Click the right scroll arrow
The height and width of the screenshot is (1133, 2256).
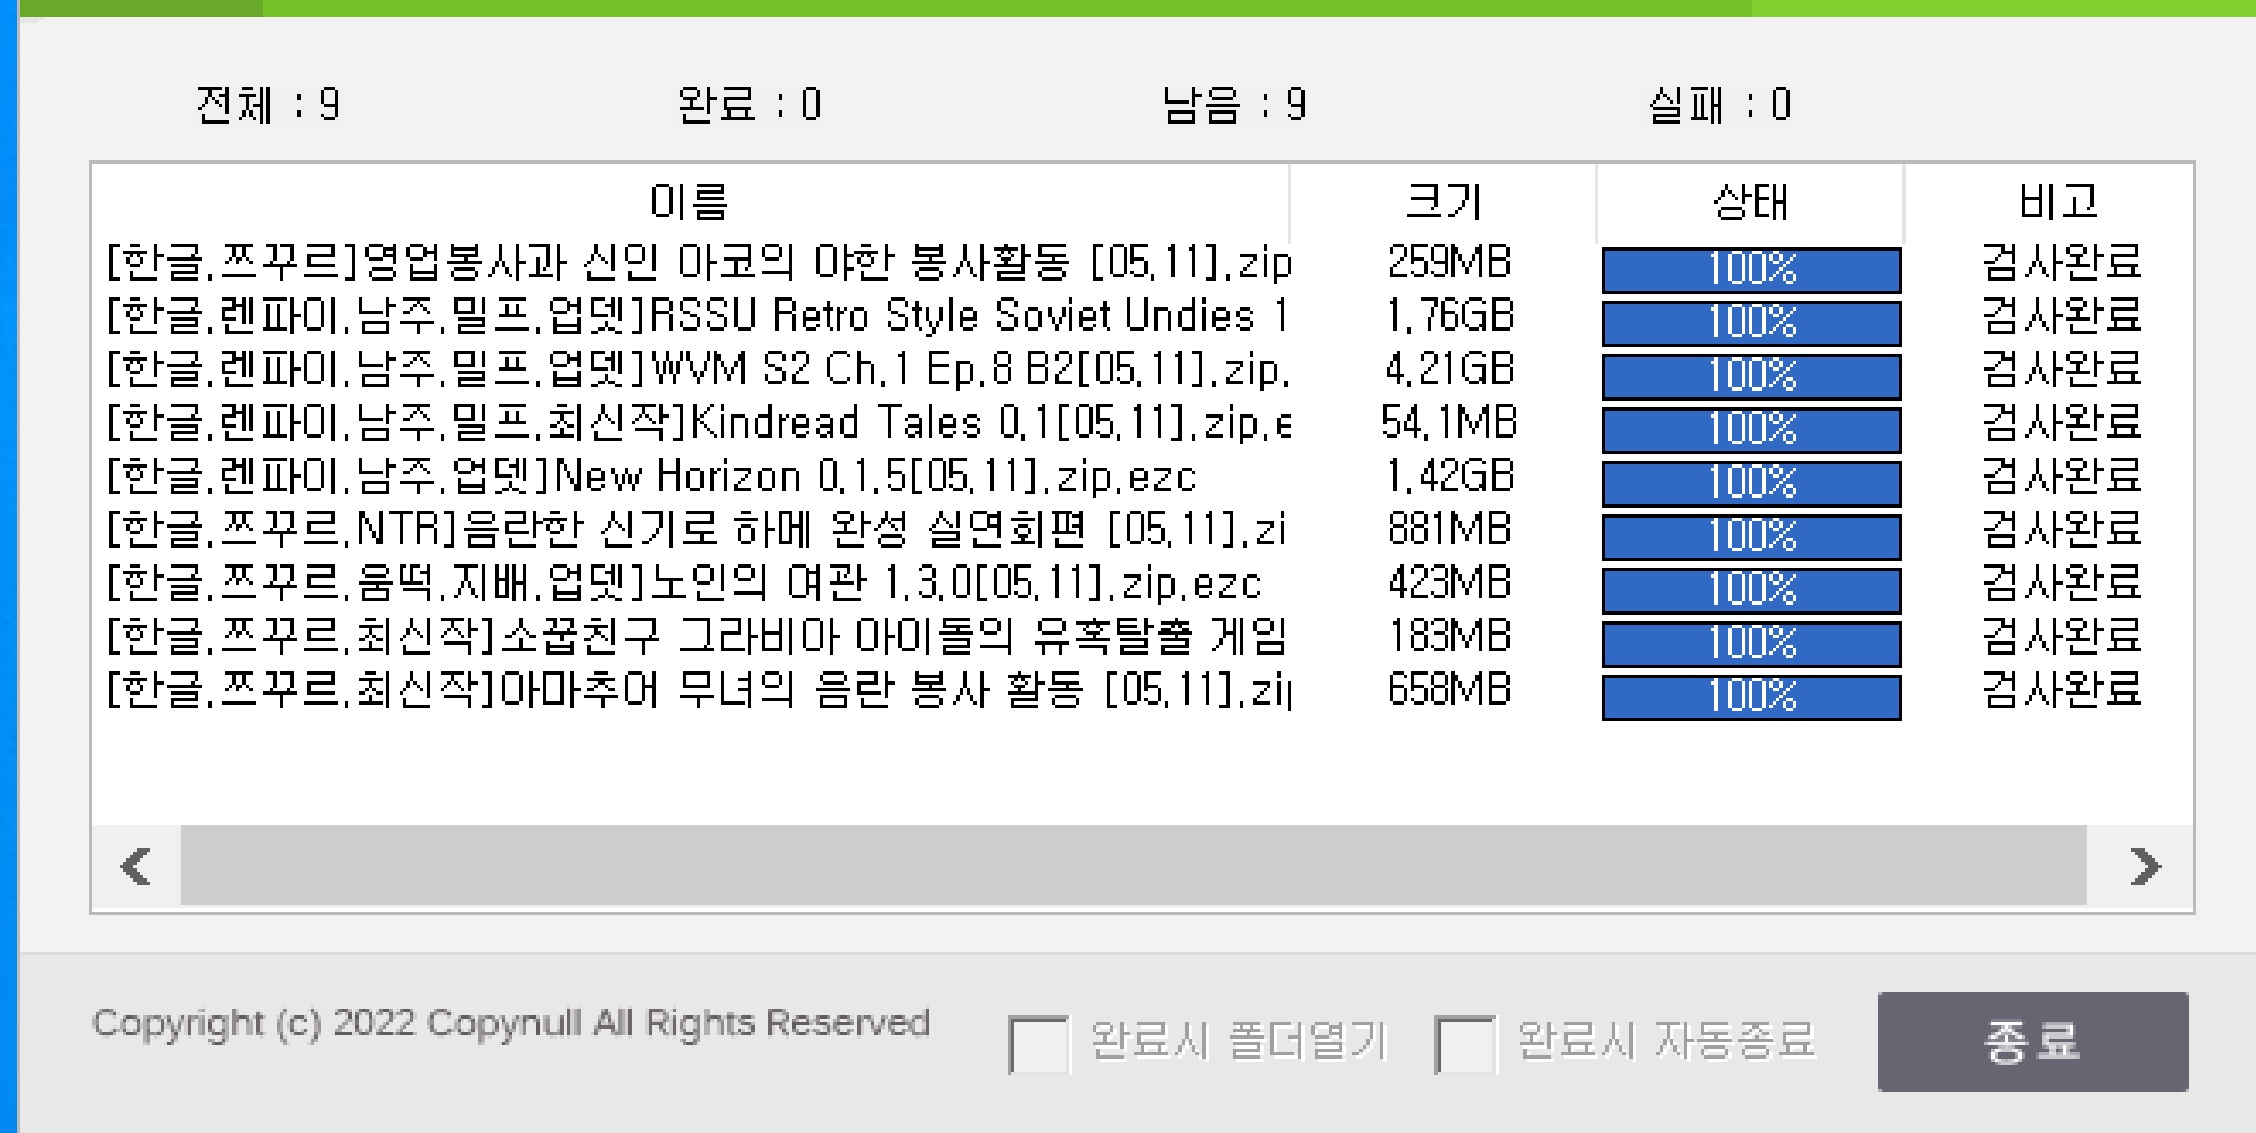point(2145,866)
